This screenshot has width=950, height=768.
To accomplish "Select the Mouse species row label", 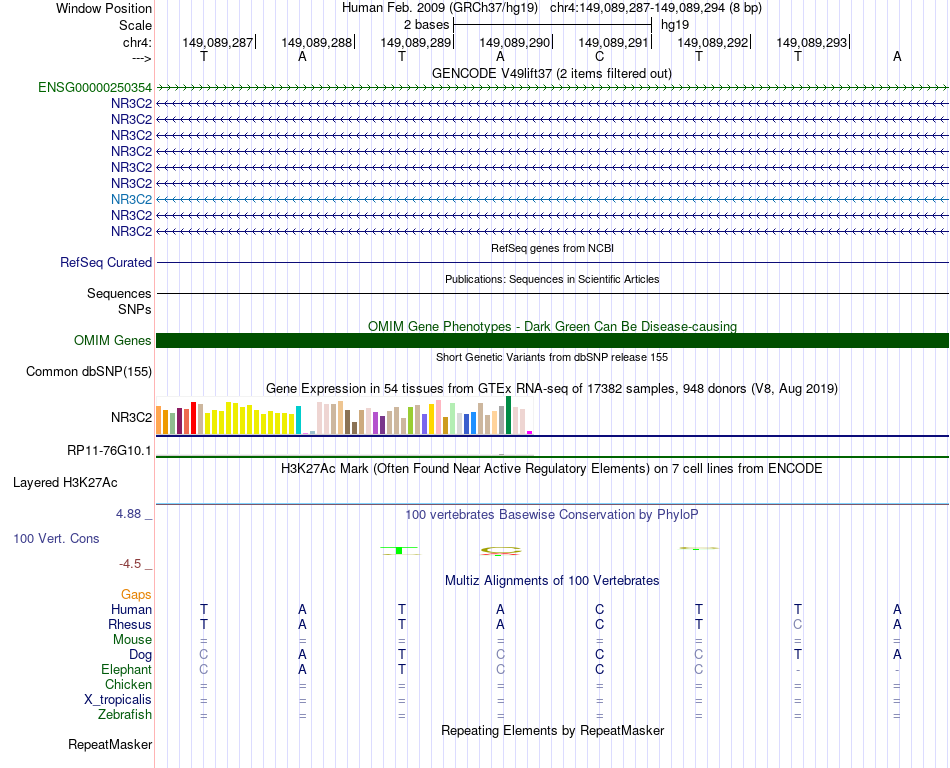I will 132,640.
